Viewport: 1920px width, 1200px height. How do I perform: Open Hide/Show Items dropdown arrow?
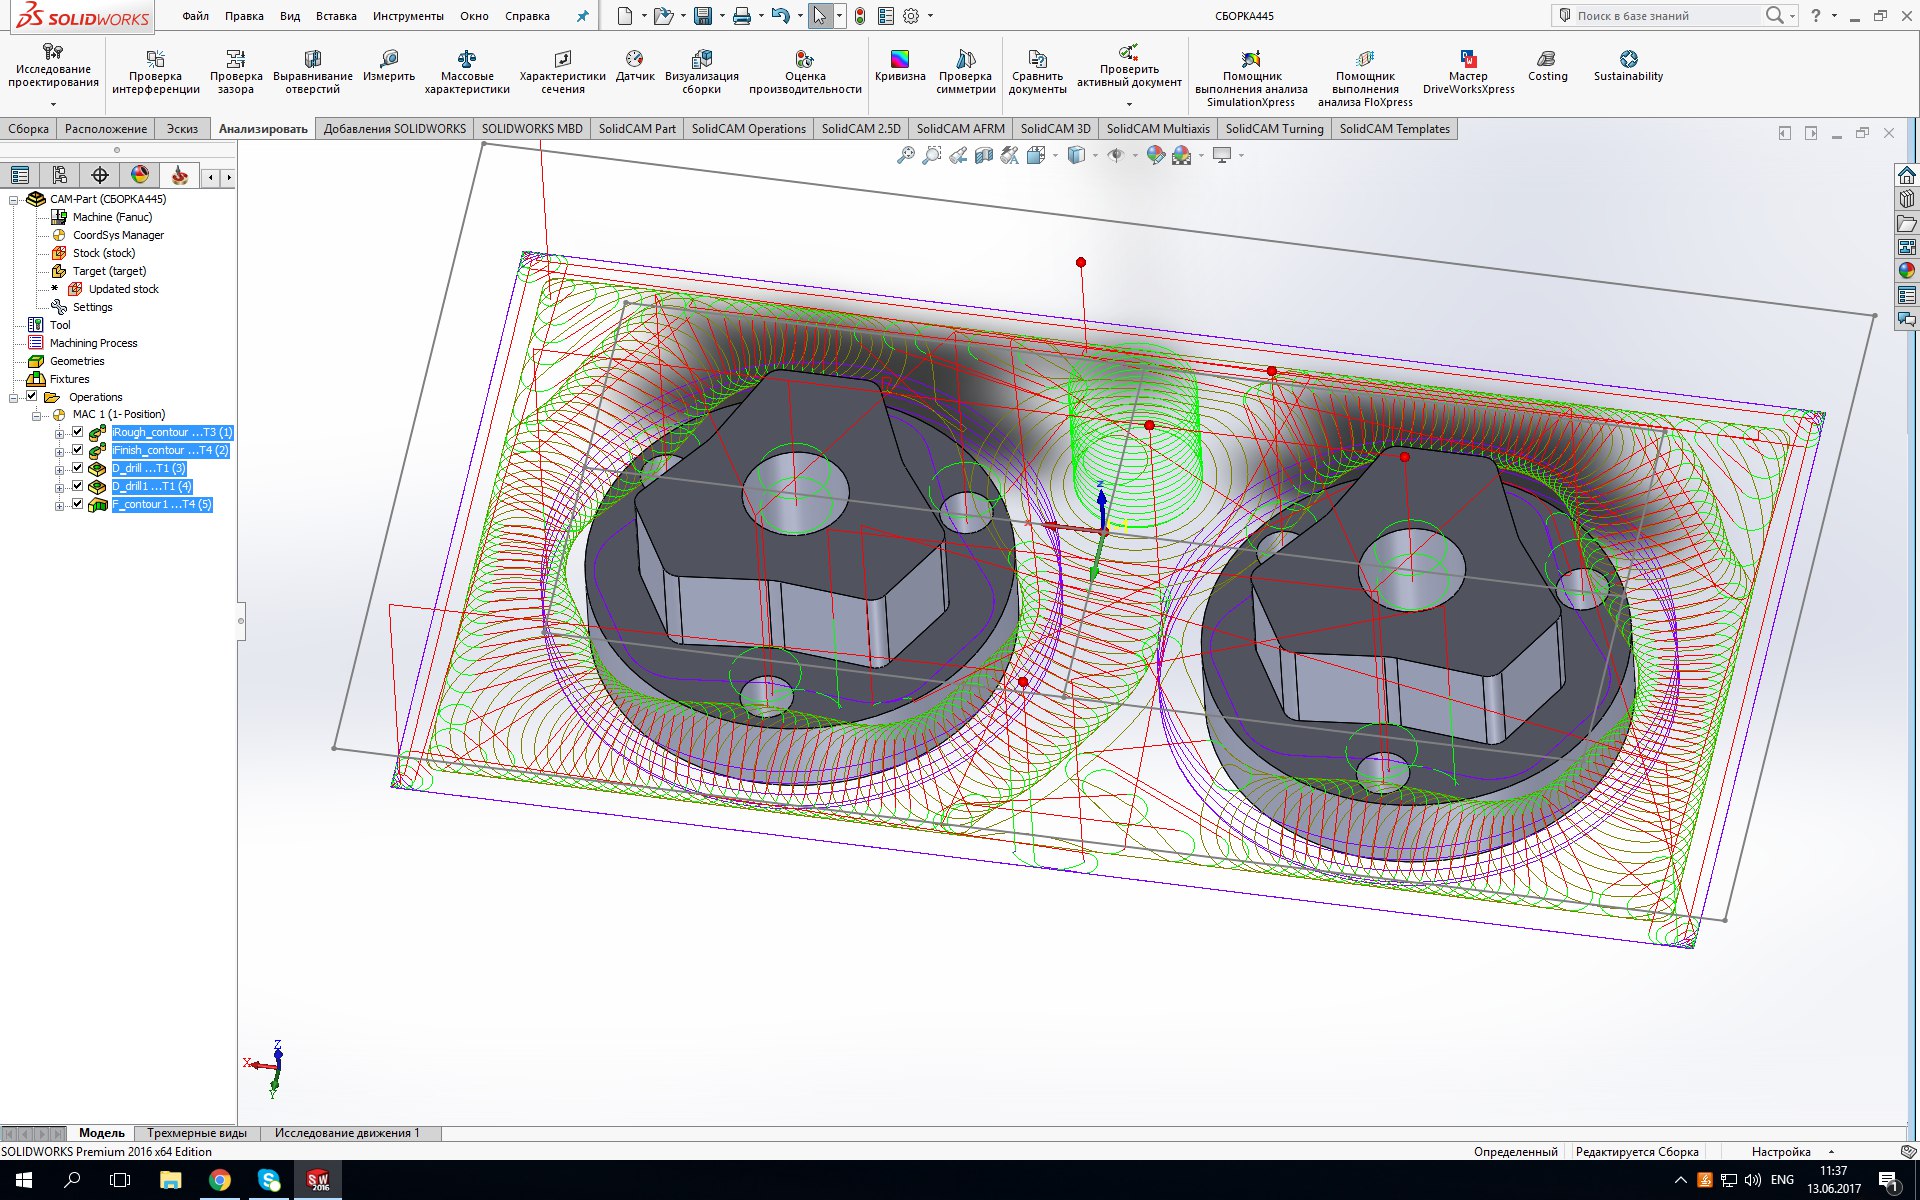pos(1135,155)
